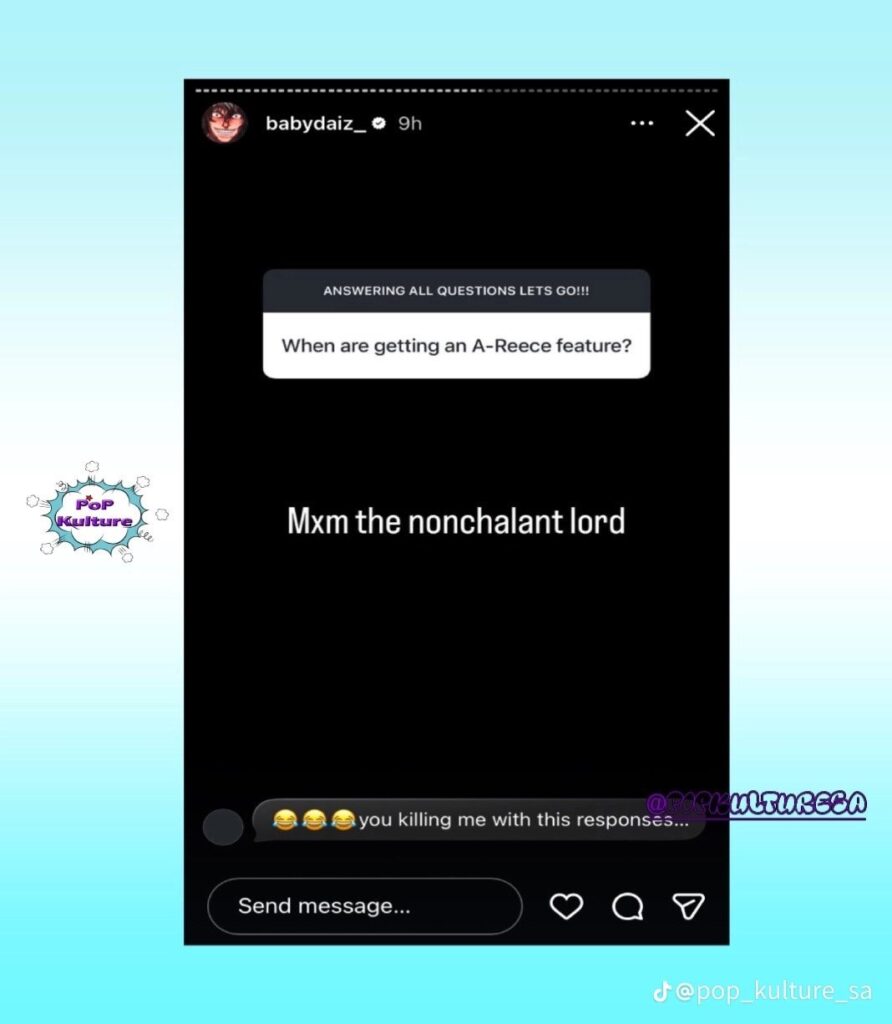Image resolution: width=892 pixels, height=1024 pixels.
Task: Click the Pop Kulture logo badge
Action: (x=97, y=513)
